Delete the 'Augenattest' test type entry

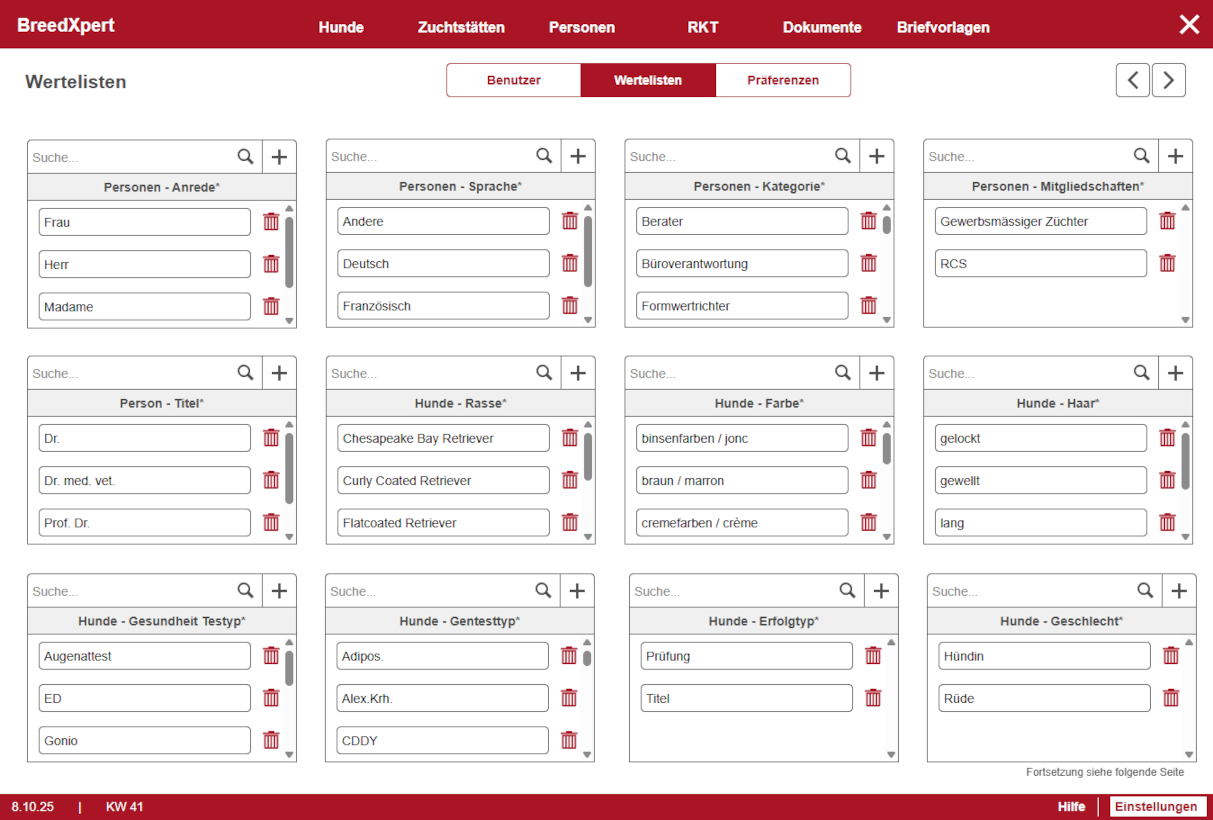271,656
